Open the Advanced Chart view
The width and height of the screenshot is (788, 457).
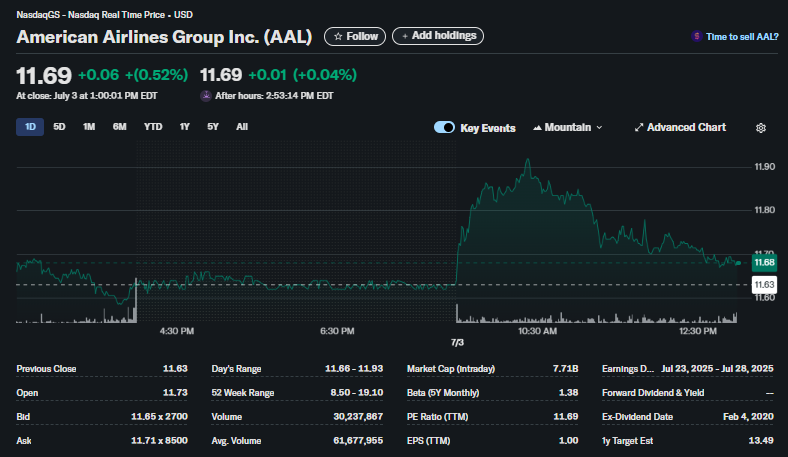pos(680,127)
